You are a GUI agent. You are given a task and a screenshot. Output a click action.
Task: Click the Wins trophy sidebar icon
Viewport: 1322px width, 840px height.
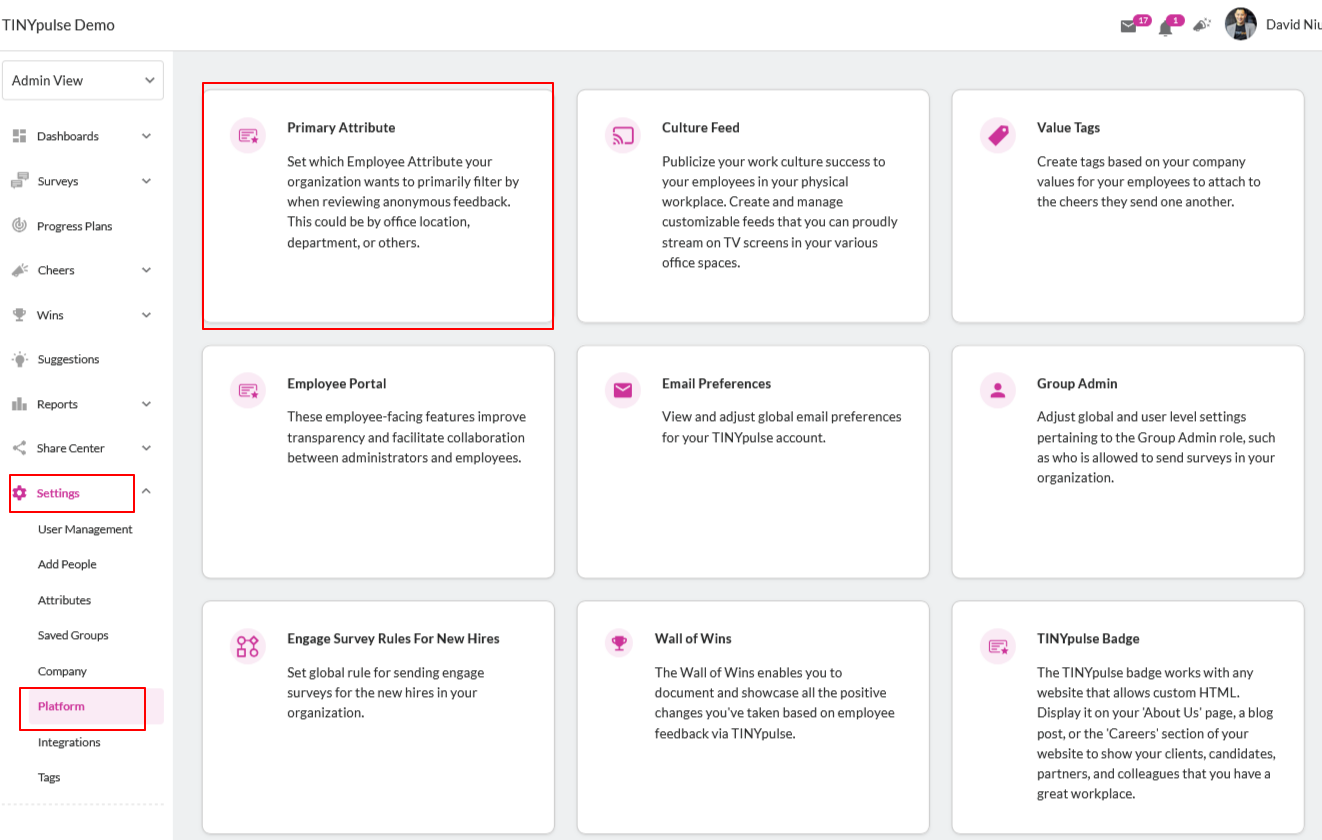pos(19,315)
